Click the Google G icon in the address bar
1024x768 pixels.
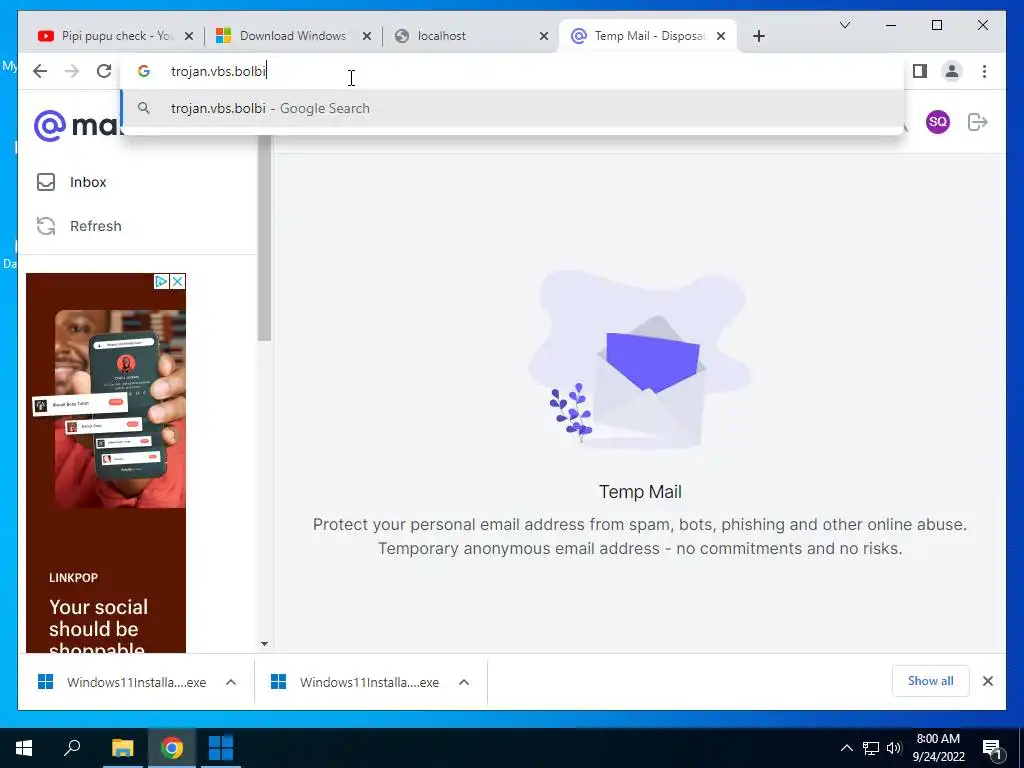(x=144, y=71)
